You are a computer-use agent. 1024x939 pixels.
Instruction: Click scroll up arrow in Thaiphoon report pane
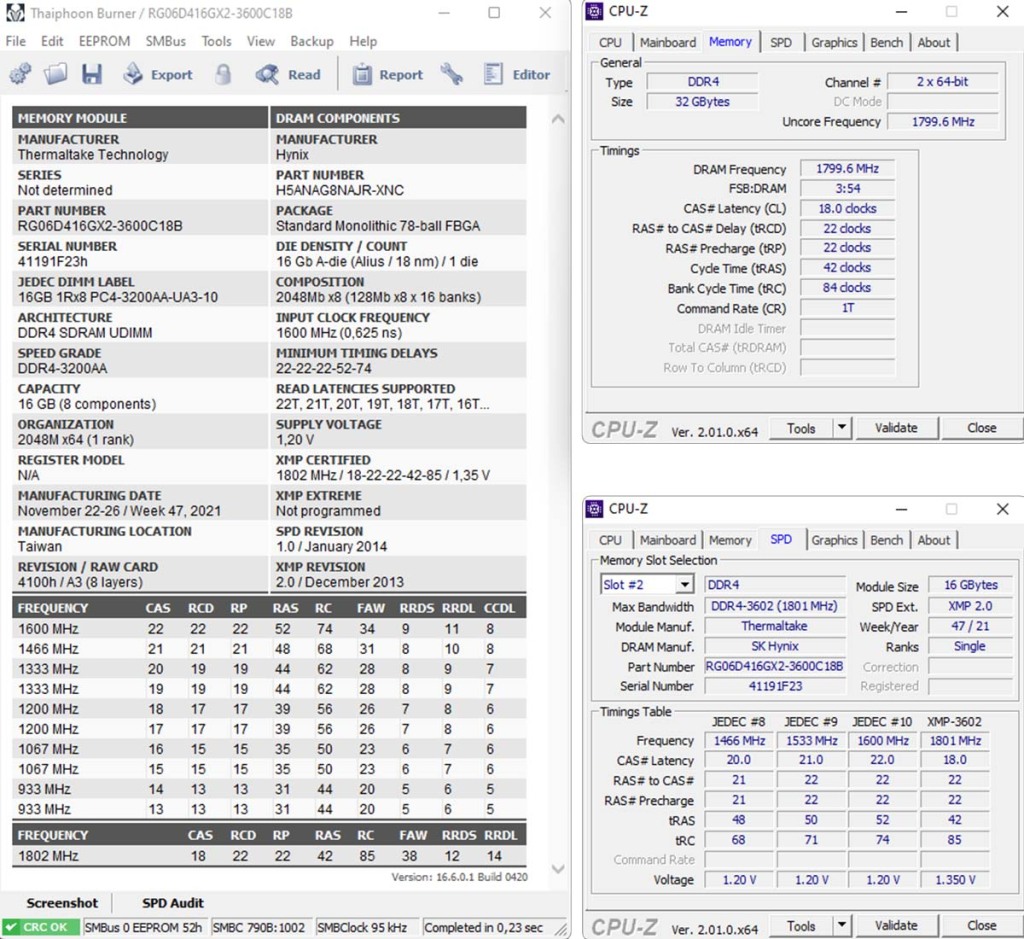pos(558,119)
